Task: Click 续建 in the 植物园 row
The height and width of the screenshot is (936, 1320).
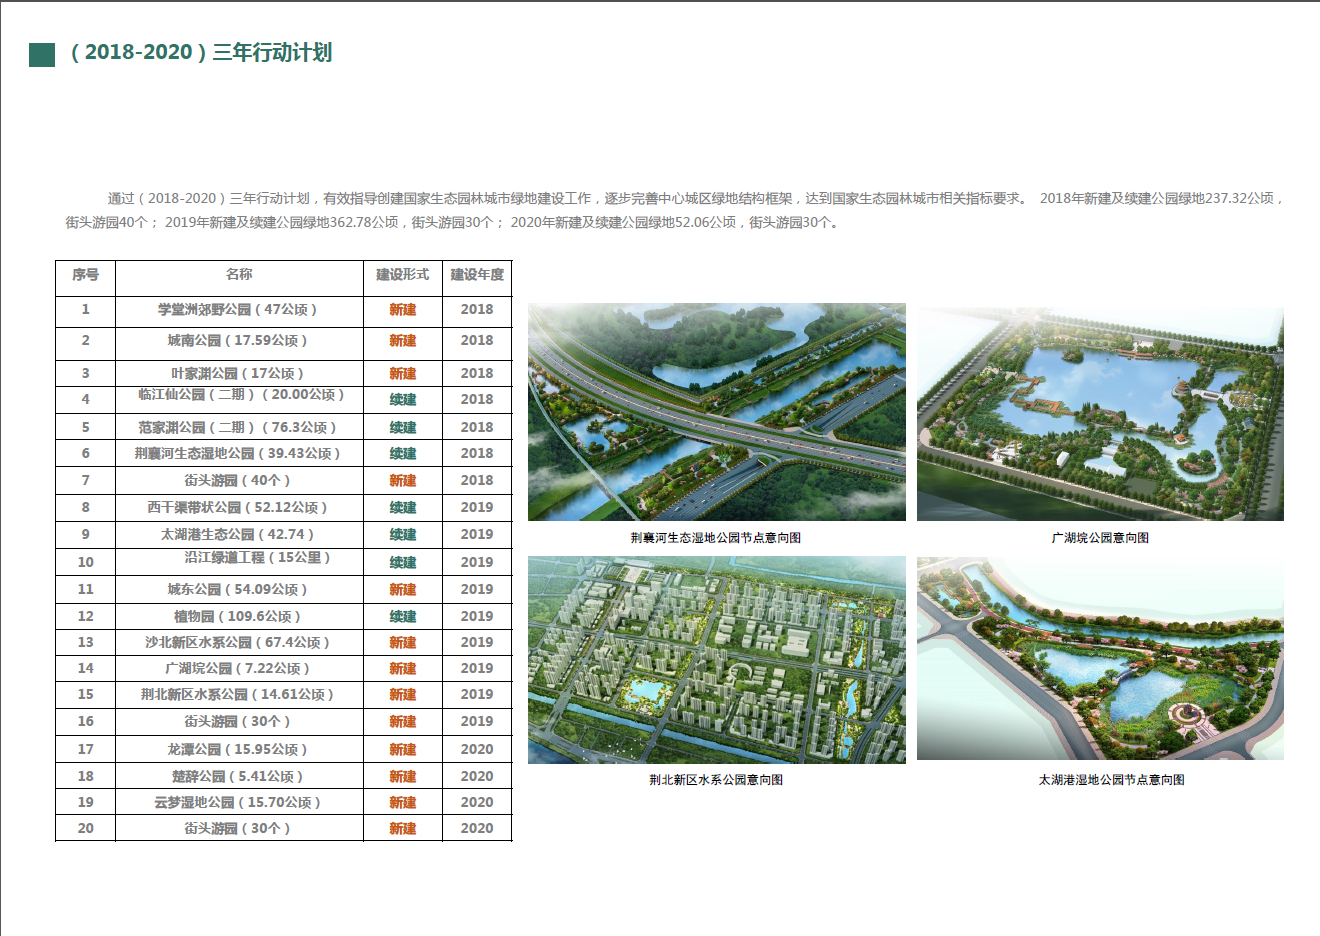Action: [403, 617]
